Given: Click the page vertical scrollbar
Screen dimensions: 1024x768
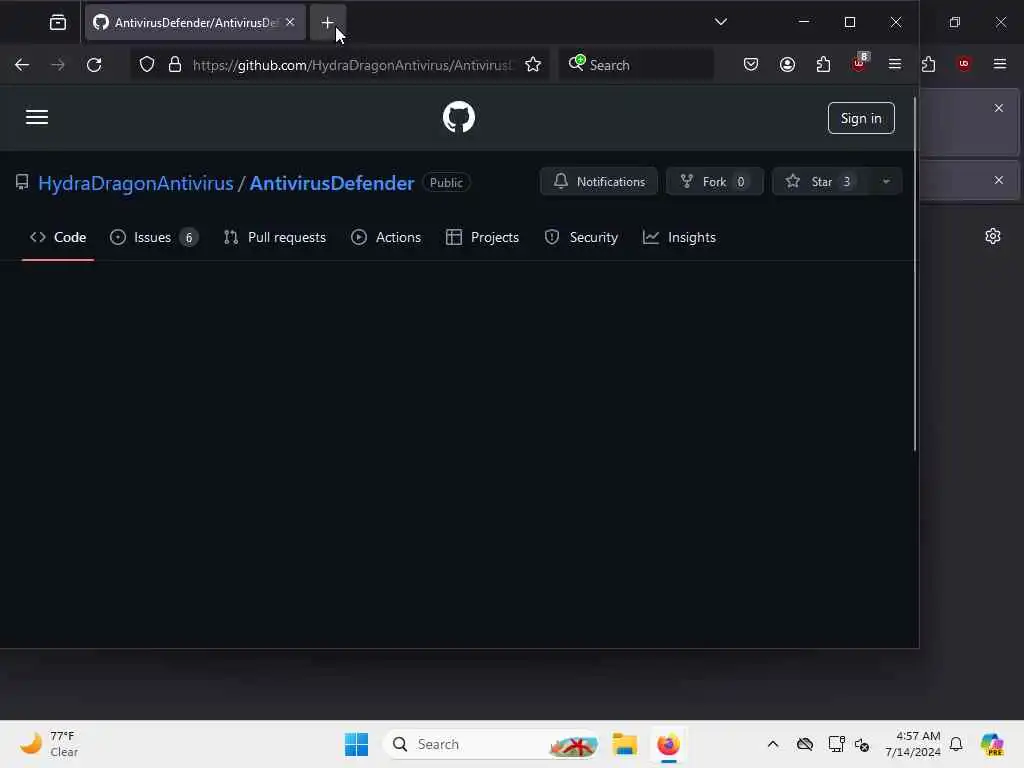Looking at the screenshot, I should pos(914,274).
